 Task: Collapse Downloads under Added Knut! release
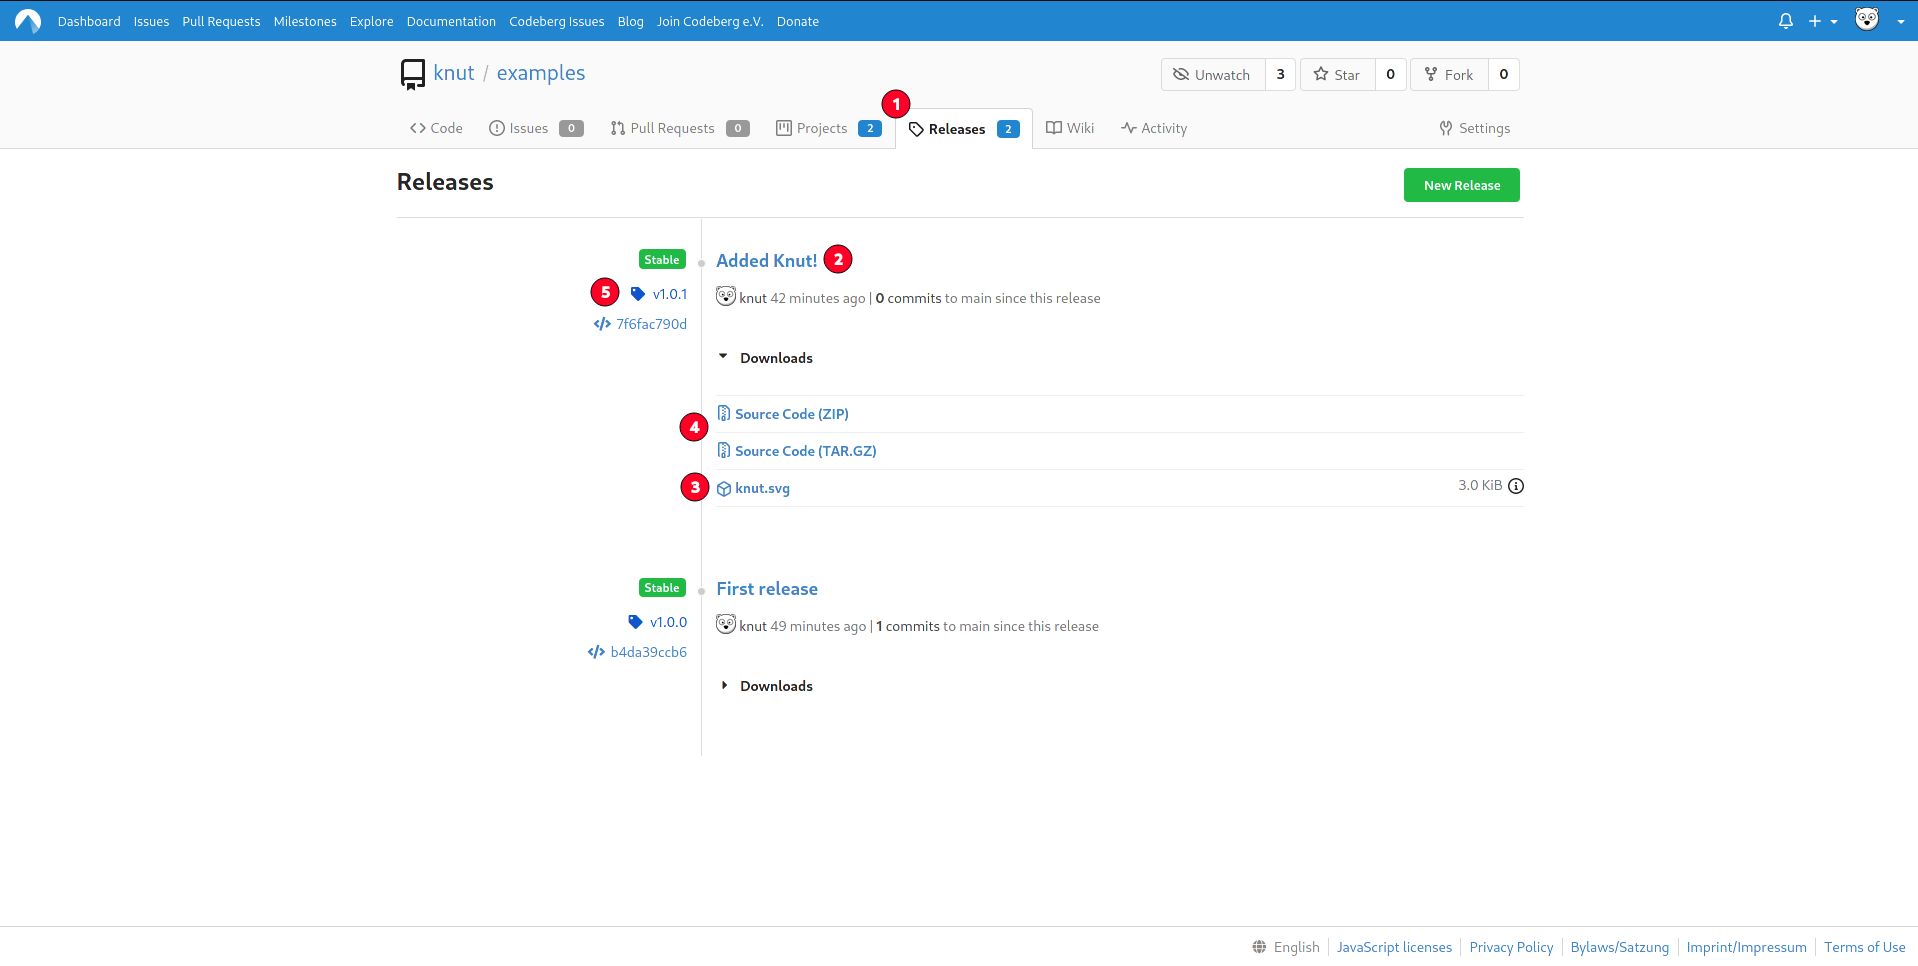coord(766,358)
